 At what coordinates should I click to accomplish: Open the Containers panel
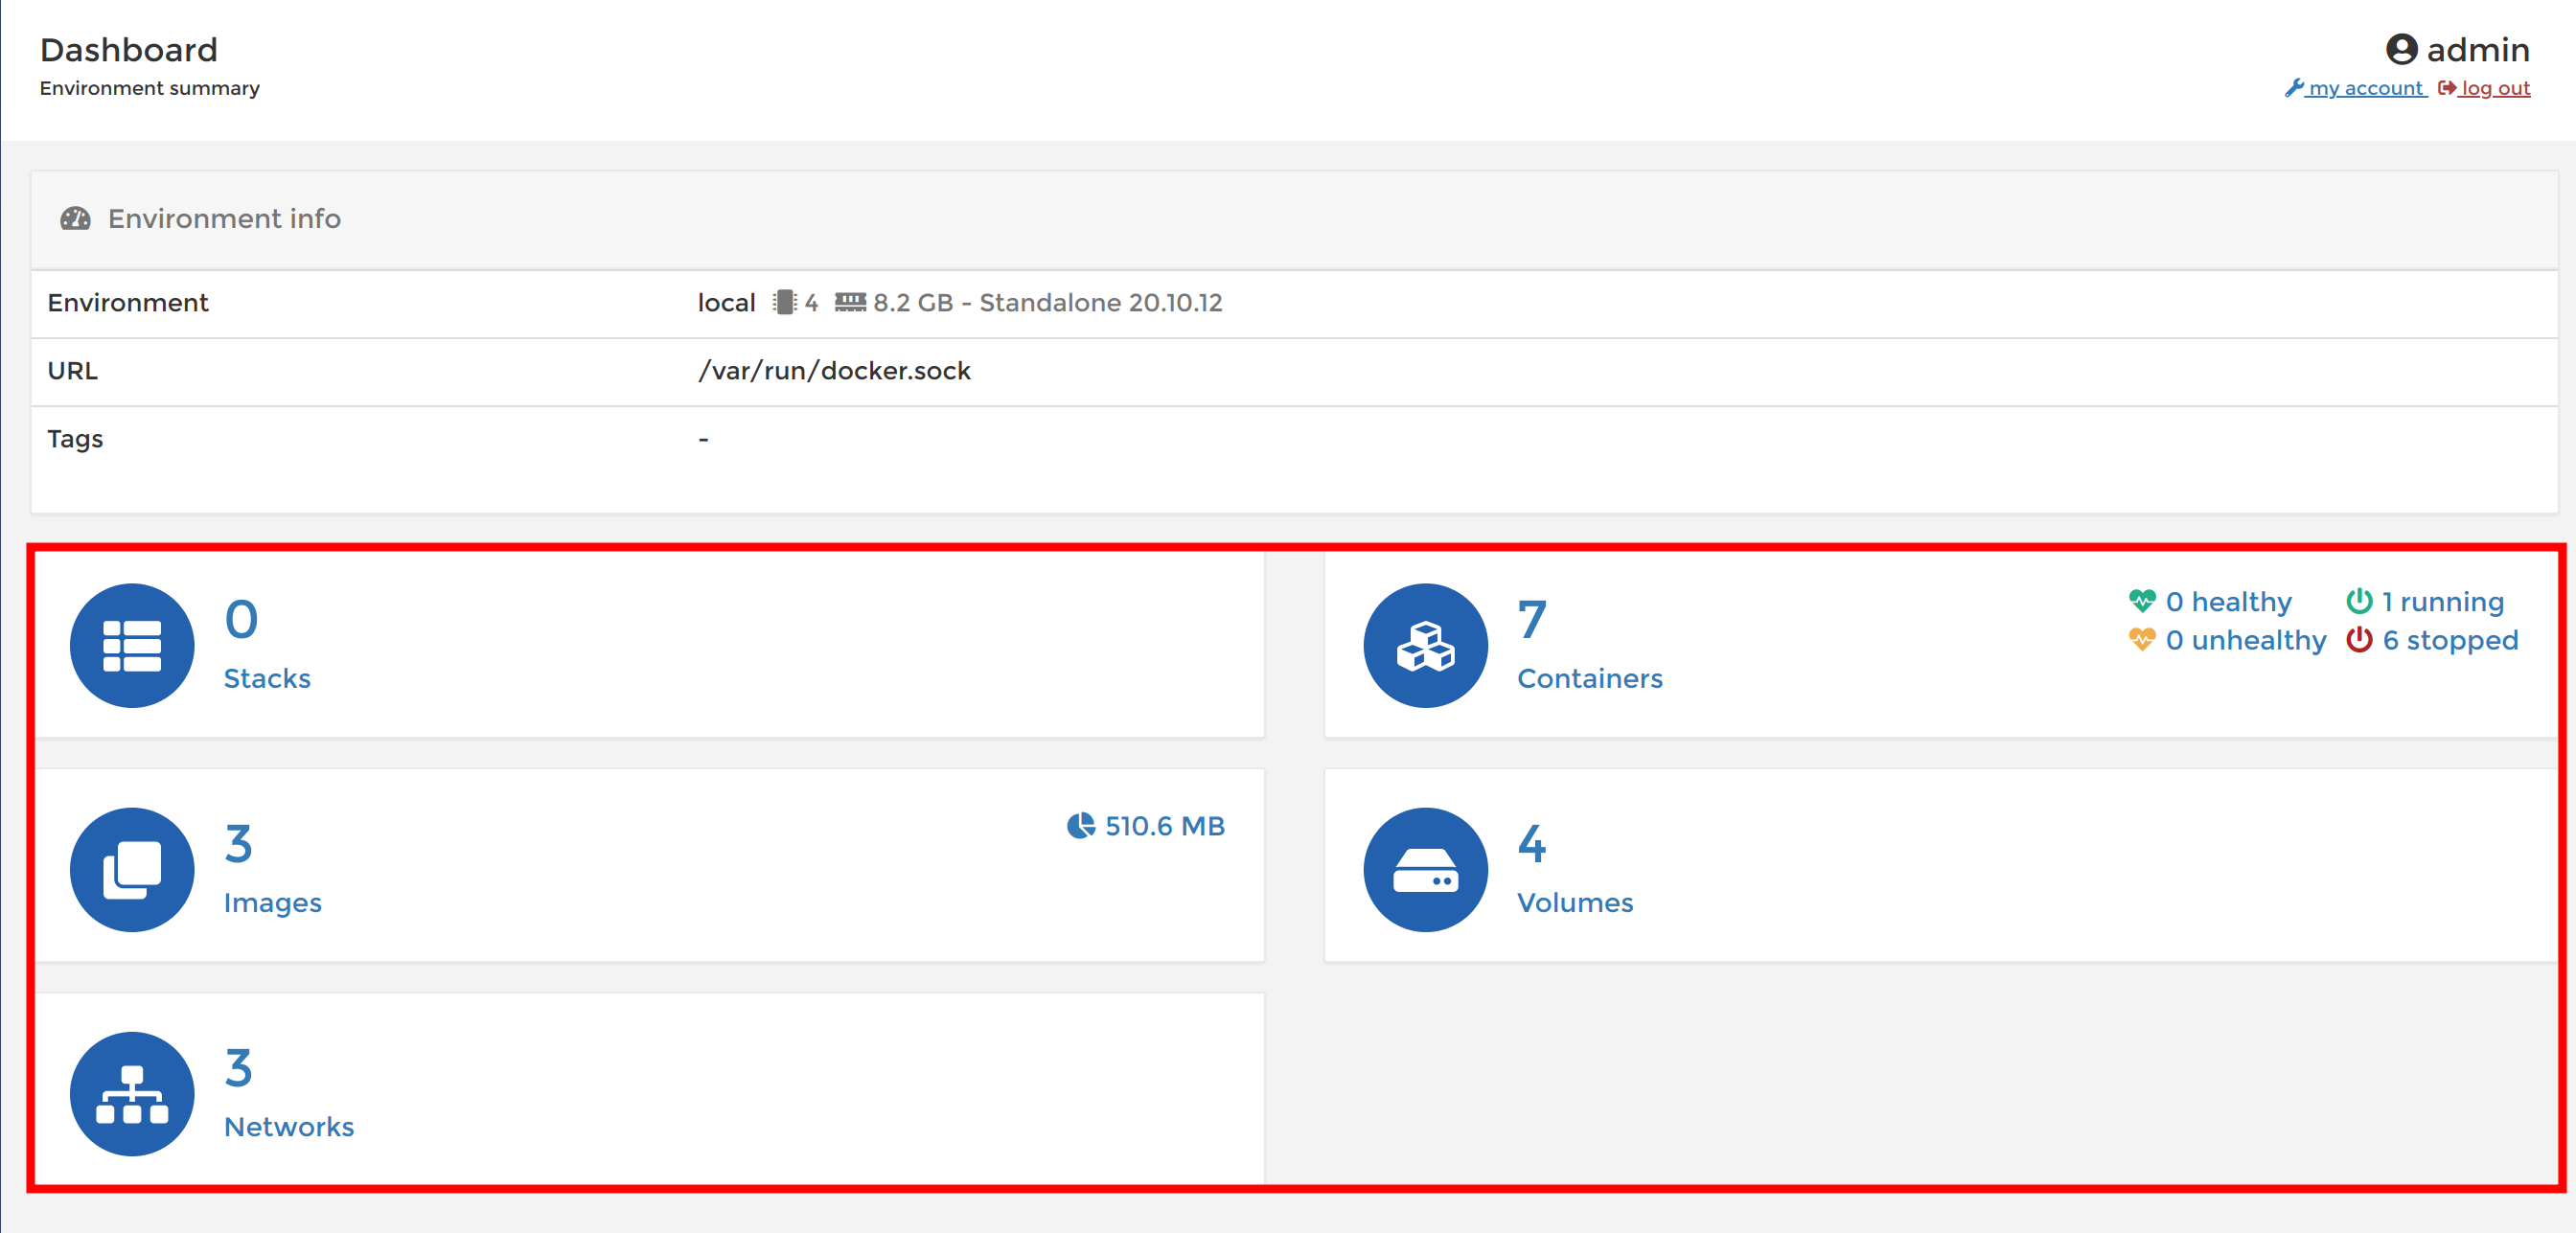pos(1591,677)
